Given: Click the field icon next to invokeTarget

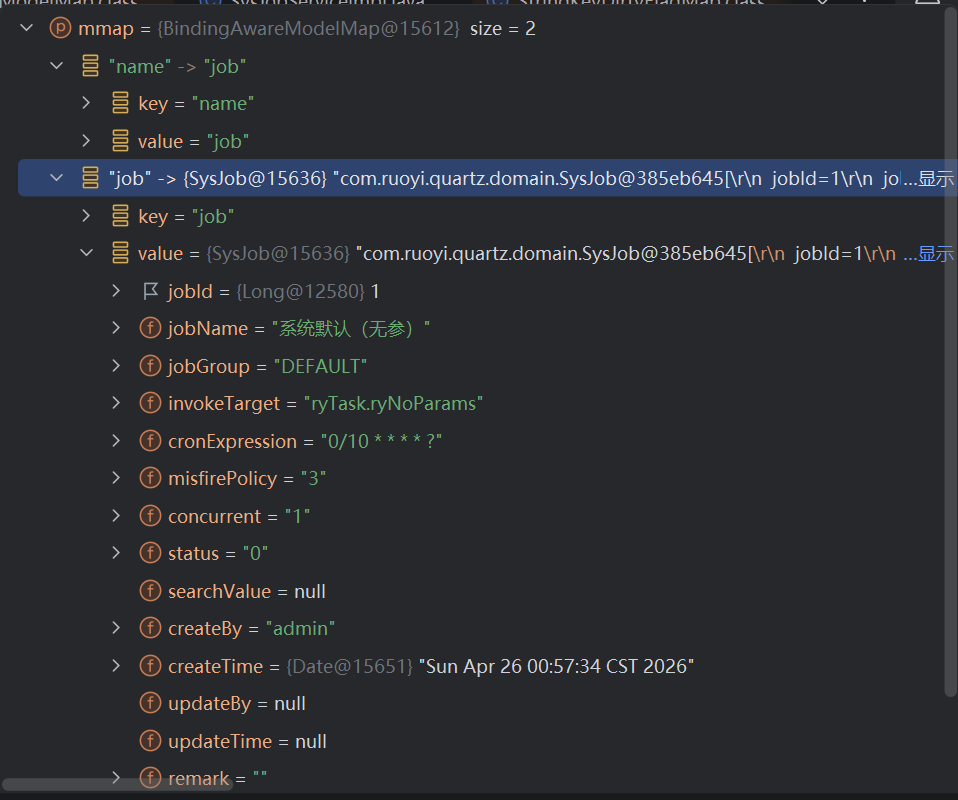Looking at the screenshot, I should [x=150, y=403].
